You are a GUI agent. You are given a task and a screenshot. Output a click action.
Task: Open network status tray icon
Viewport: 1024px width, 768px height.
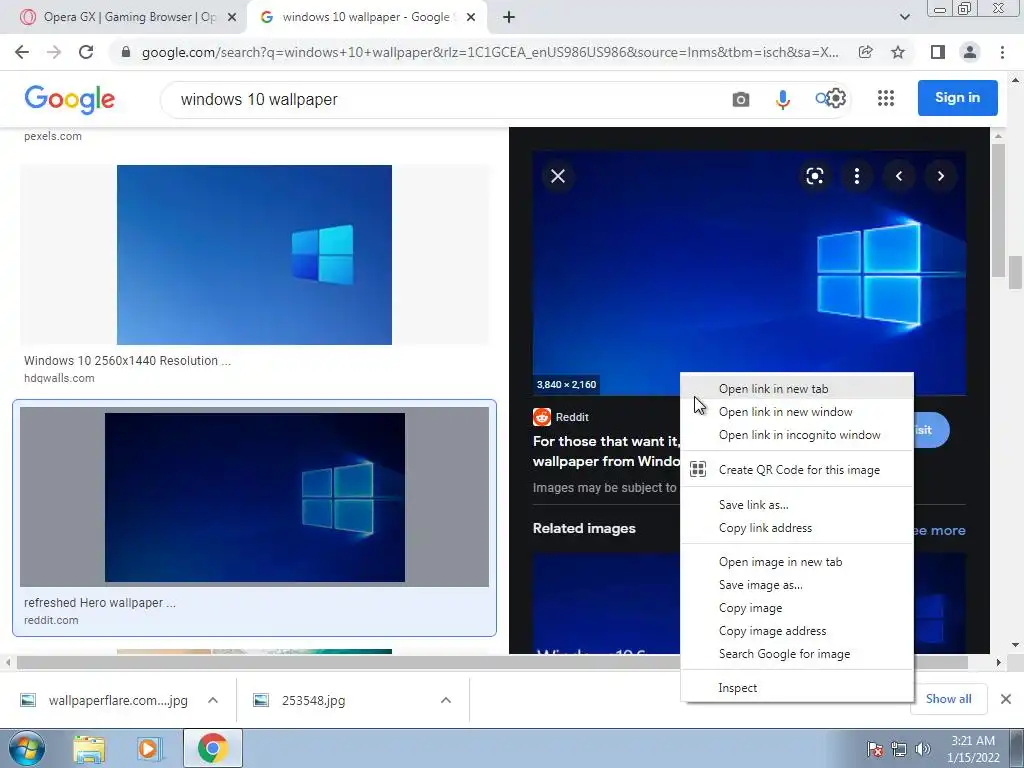point(899,749)
